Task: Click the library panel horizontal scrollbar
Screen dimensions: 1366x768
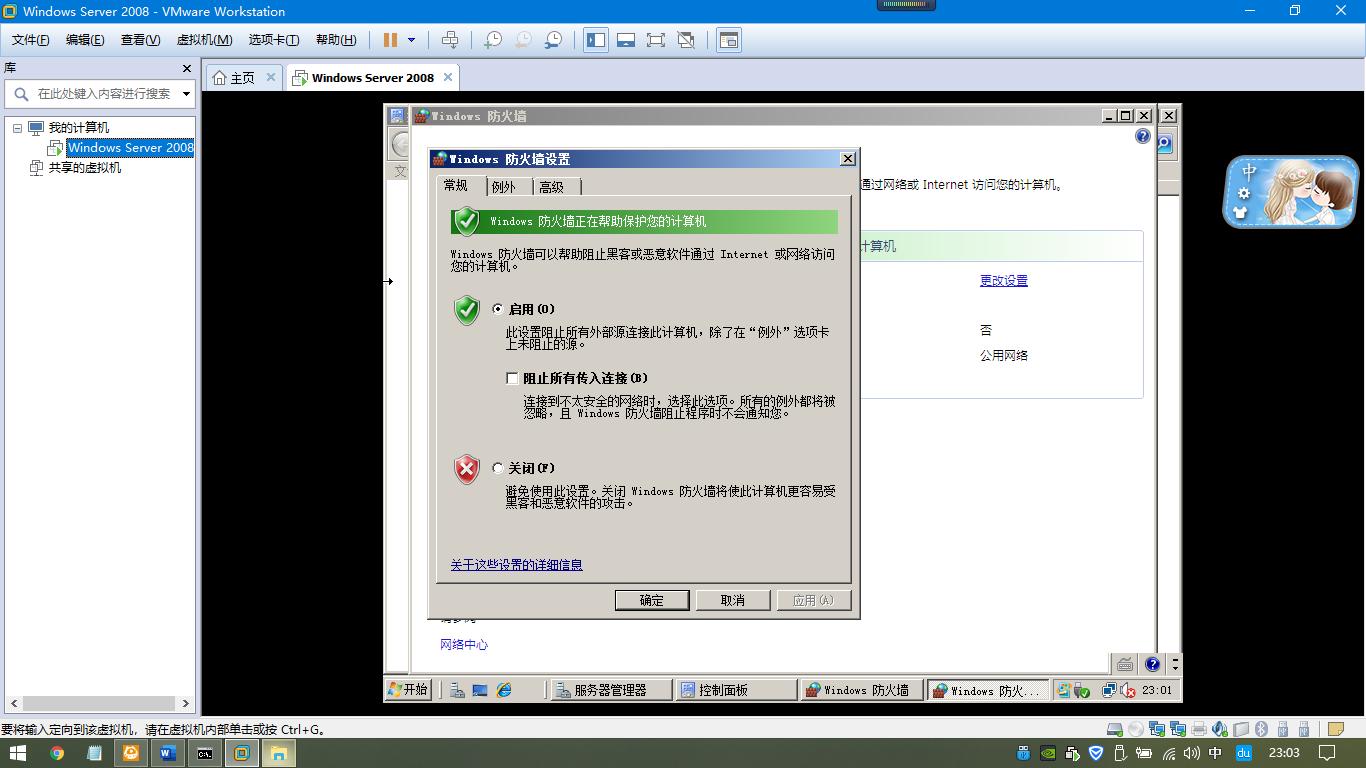Action: pos(100,703)
